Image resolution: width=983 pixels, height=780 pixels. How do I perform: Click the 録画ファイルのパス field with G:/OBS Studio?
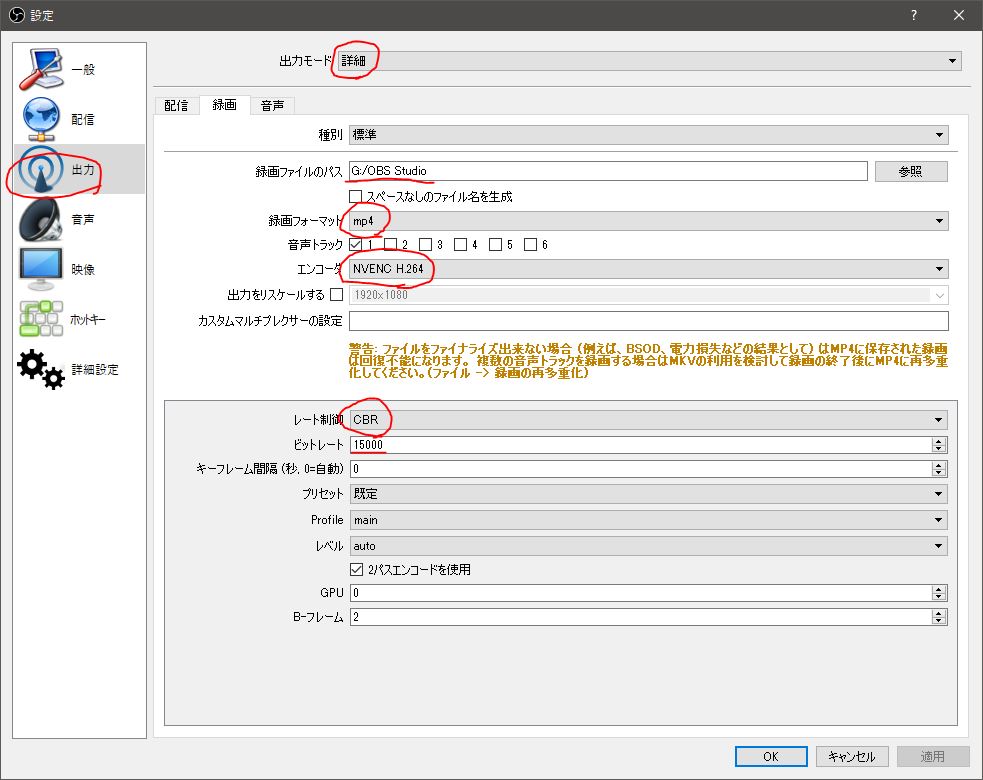608,171
